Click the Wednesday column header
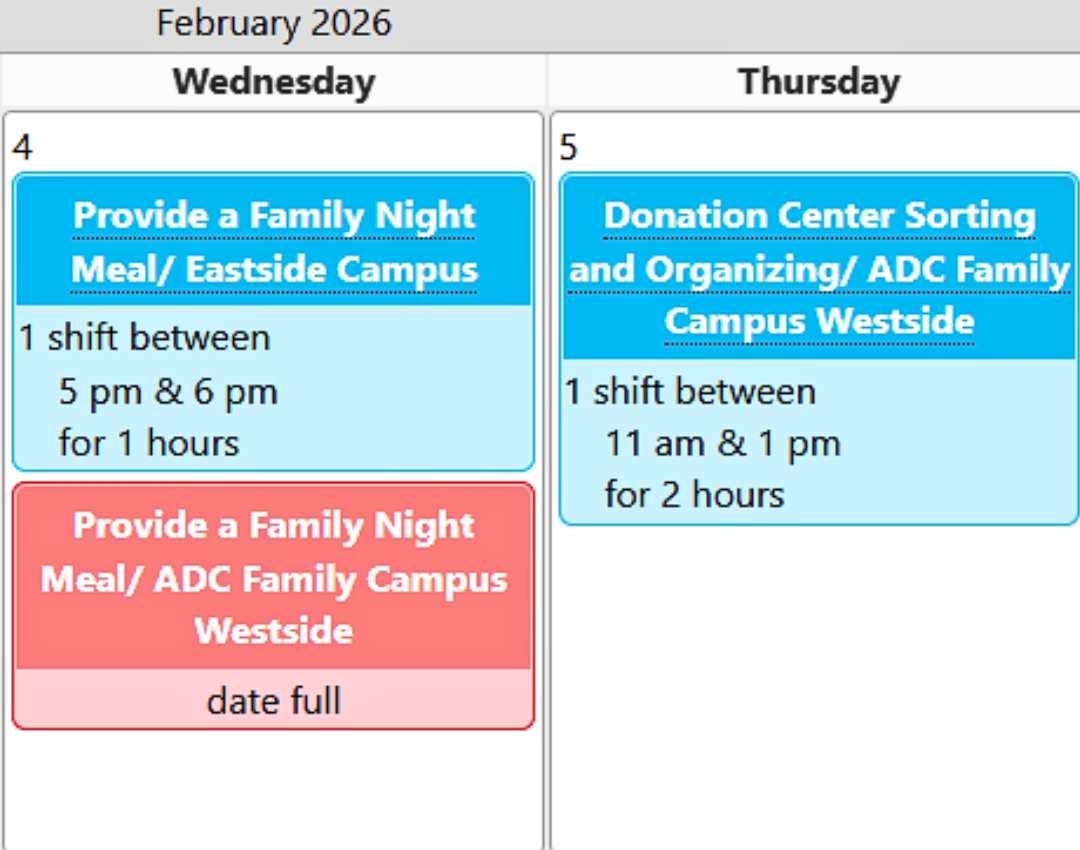 click(x=274, y=81)
